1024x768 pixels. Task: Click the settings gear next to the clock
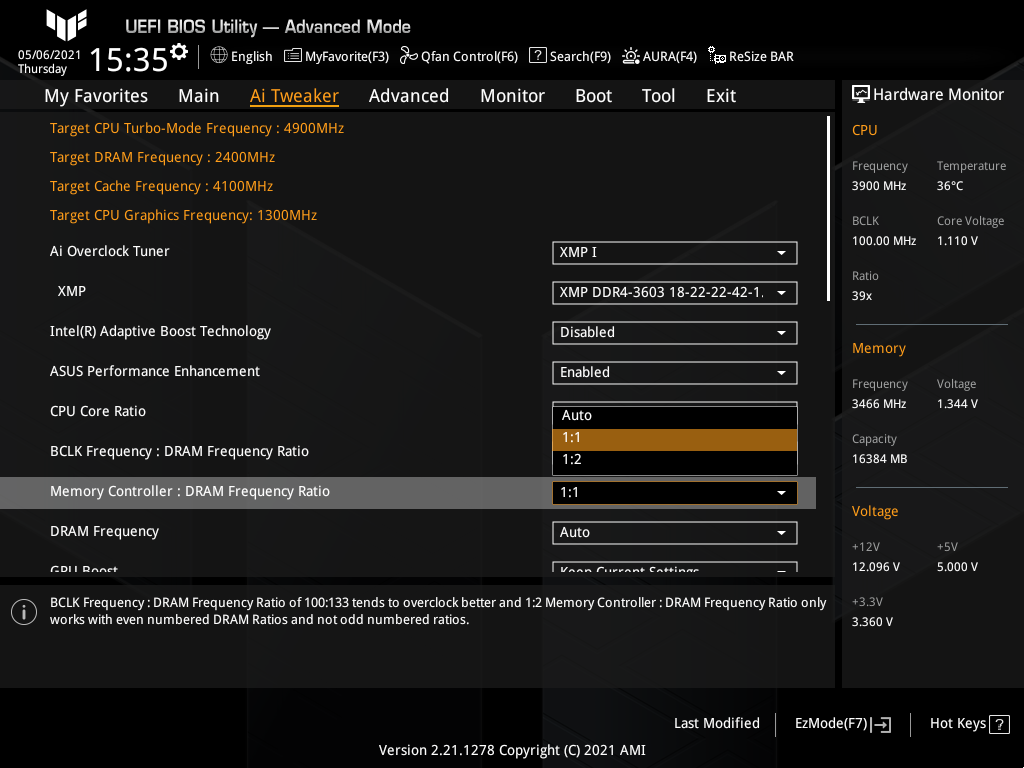[179, 52]
